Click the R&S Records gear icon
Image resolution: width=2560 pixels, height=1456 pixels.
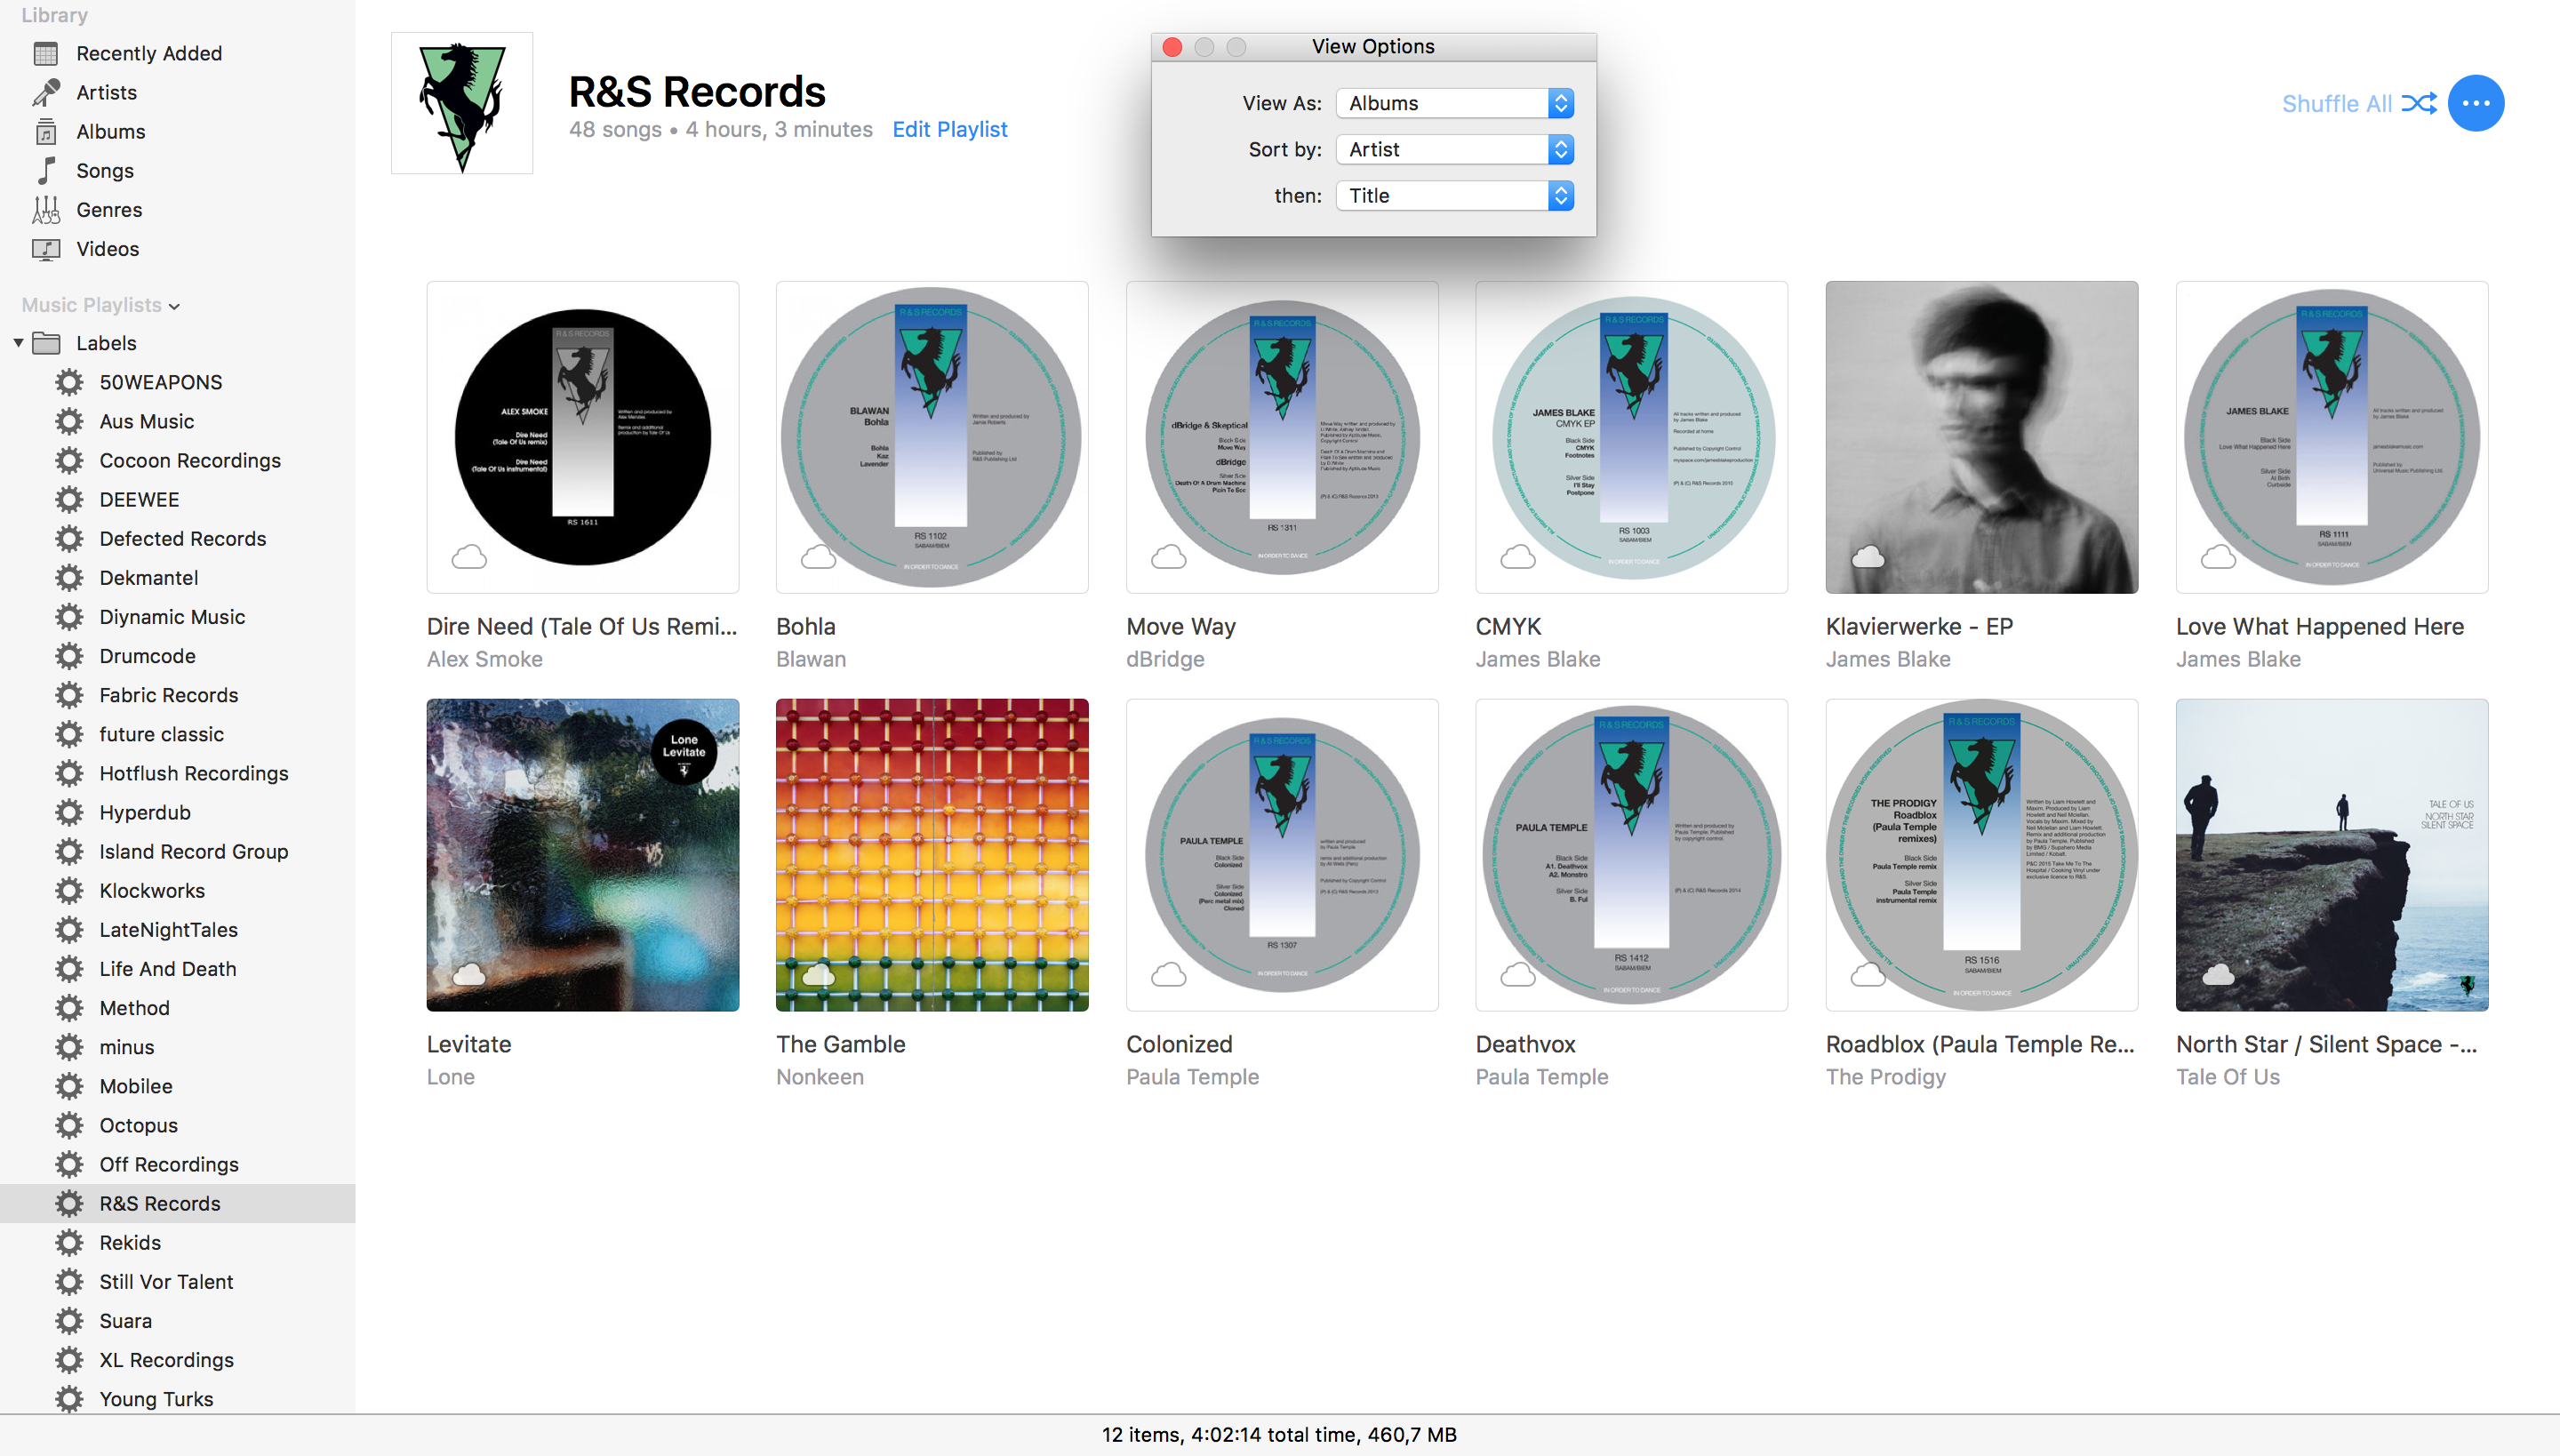[69, 1203]
